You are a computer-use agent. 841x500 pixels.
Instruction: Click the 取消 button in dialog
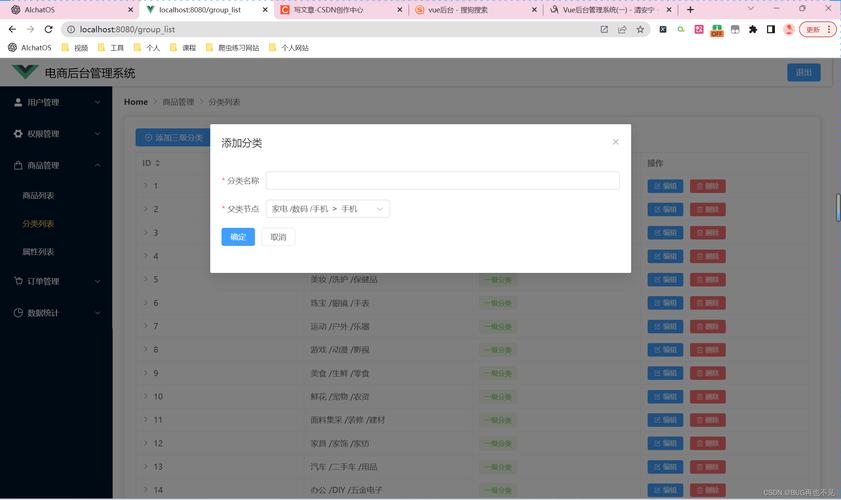[278, 237]
